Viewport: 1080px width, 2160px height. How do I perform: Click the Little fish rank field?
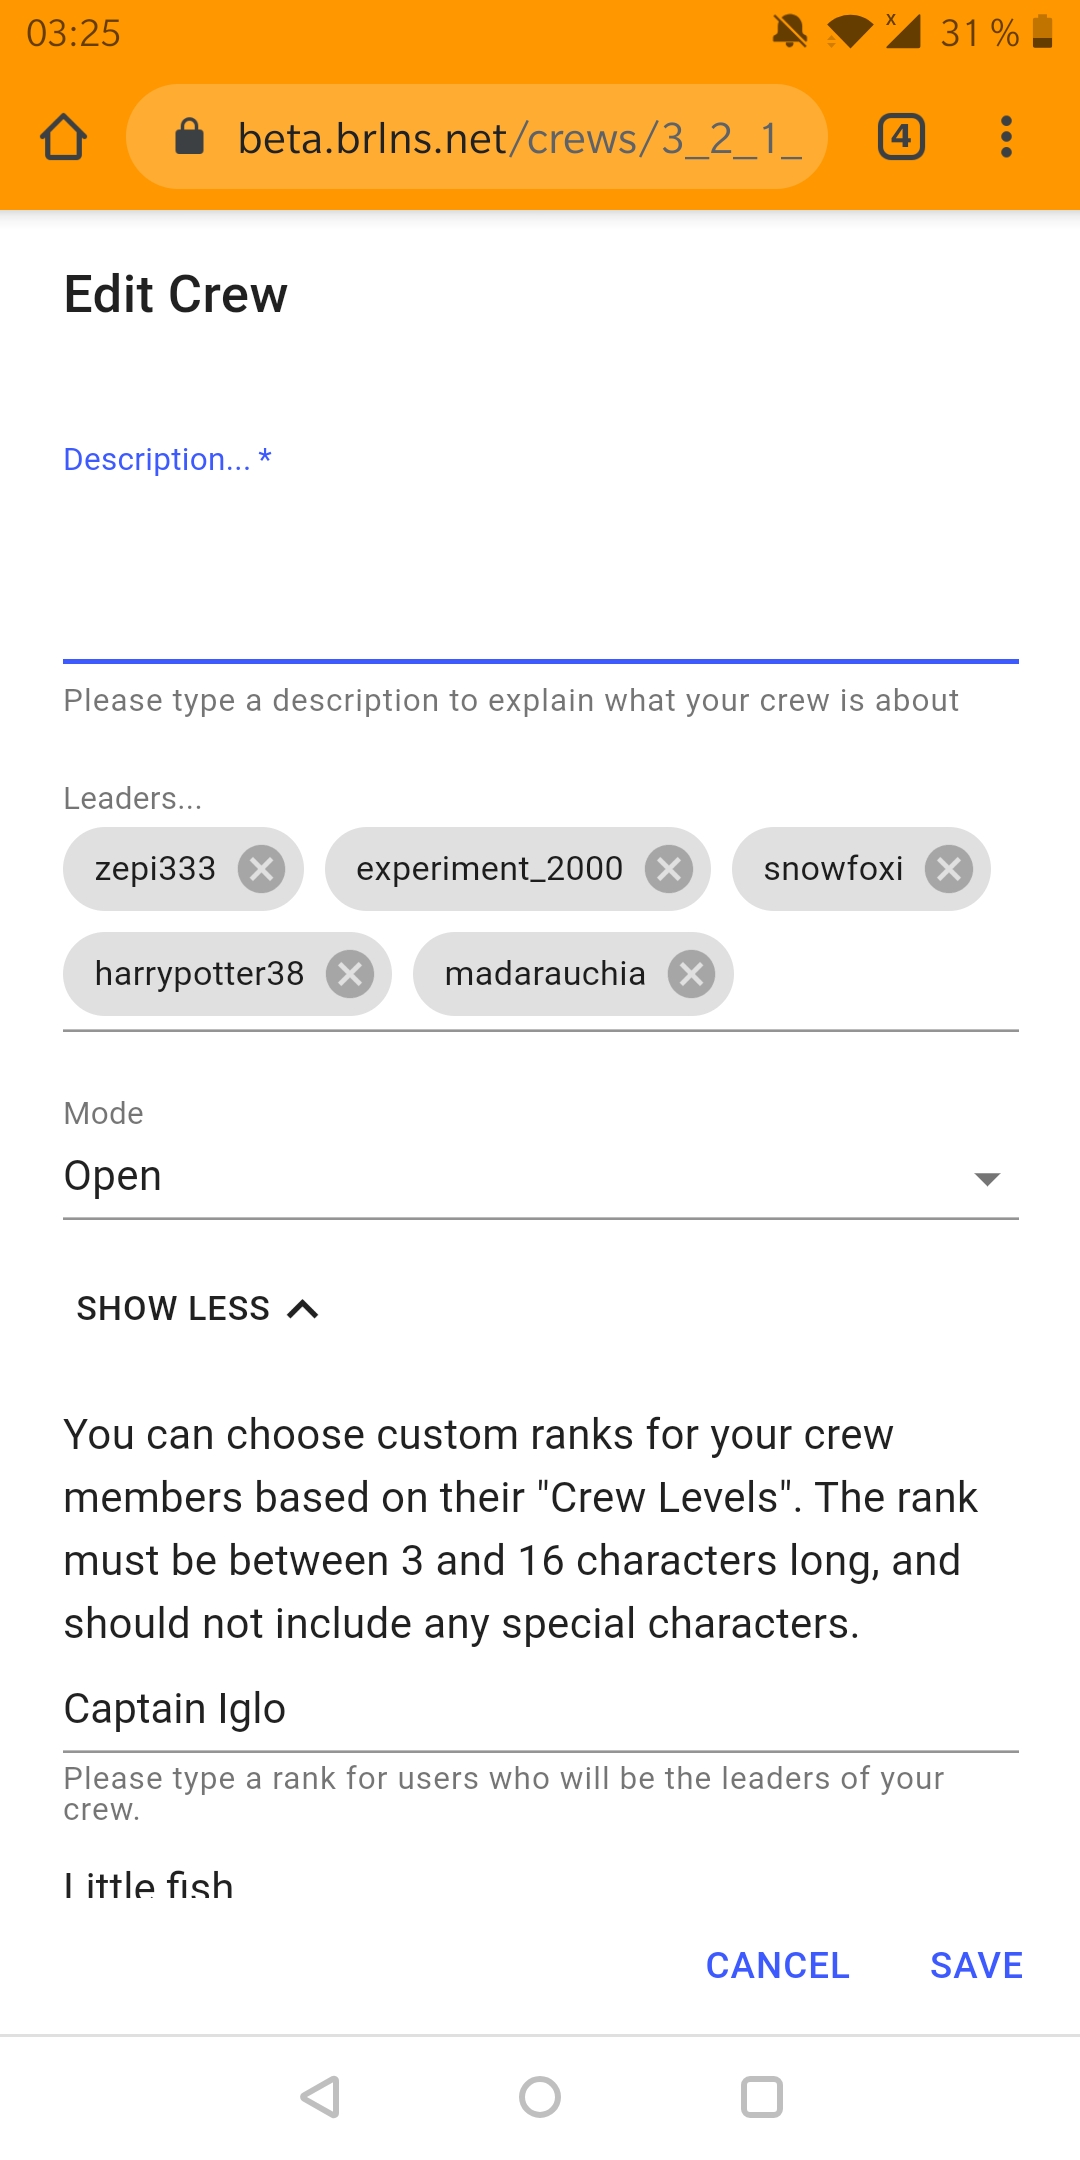541,1884
